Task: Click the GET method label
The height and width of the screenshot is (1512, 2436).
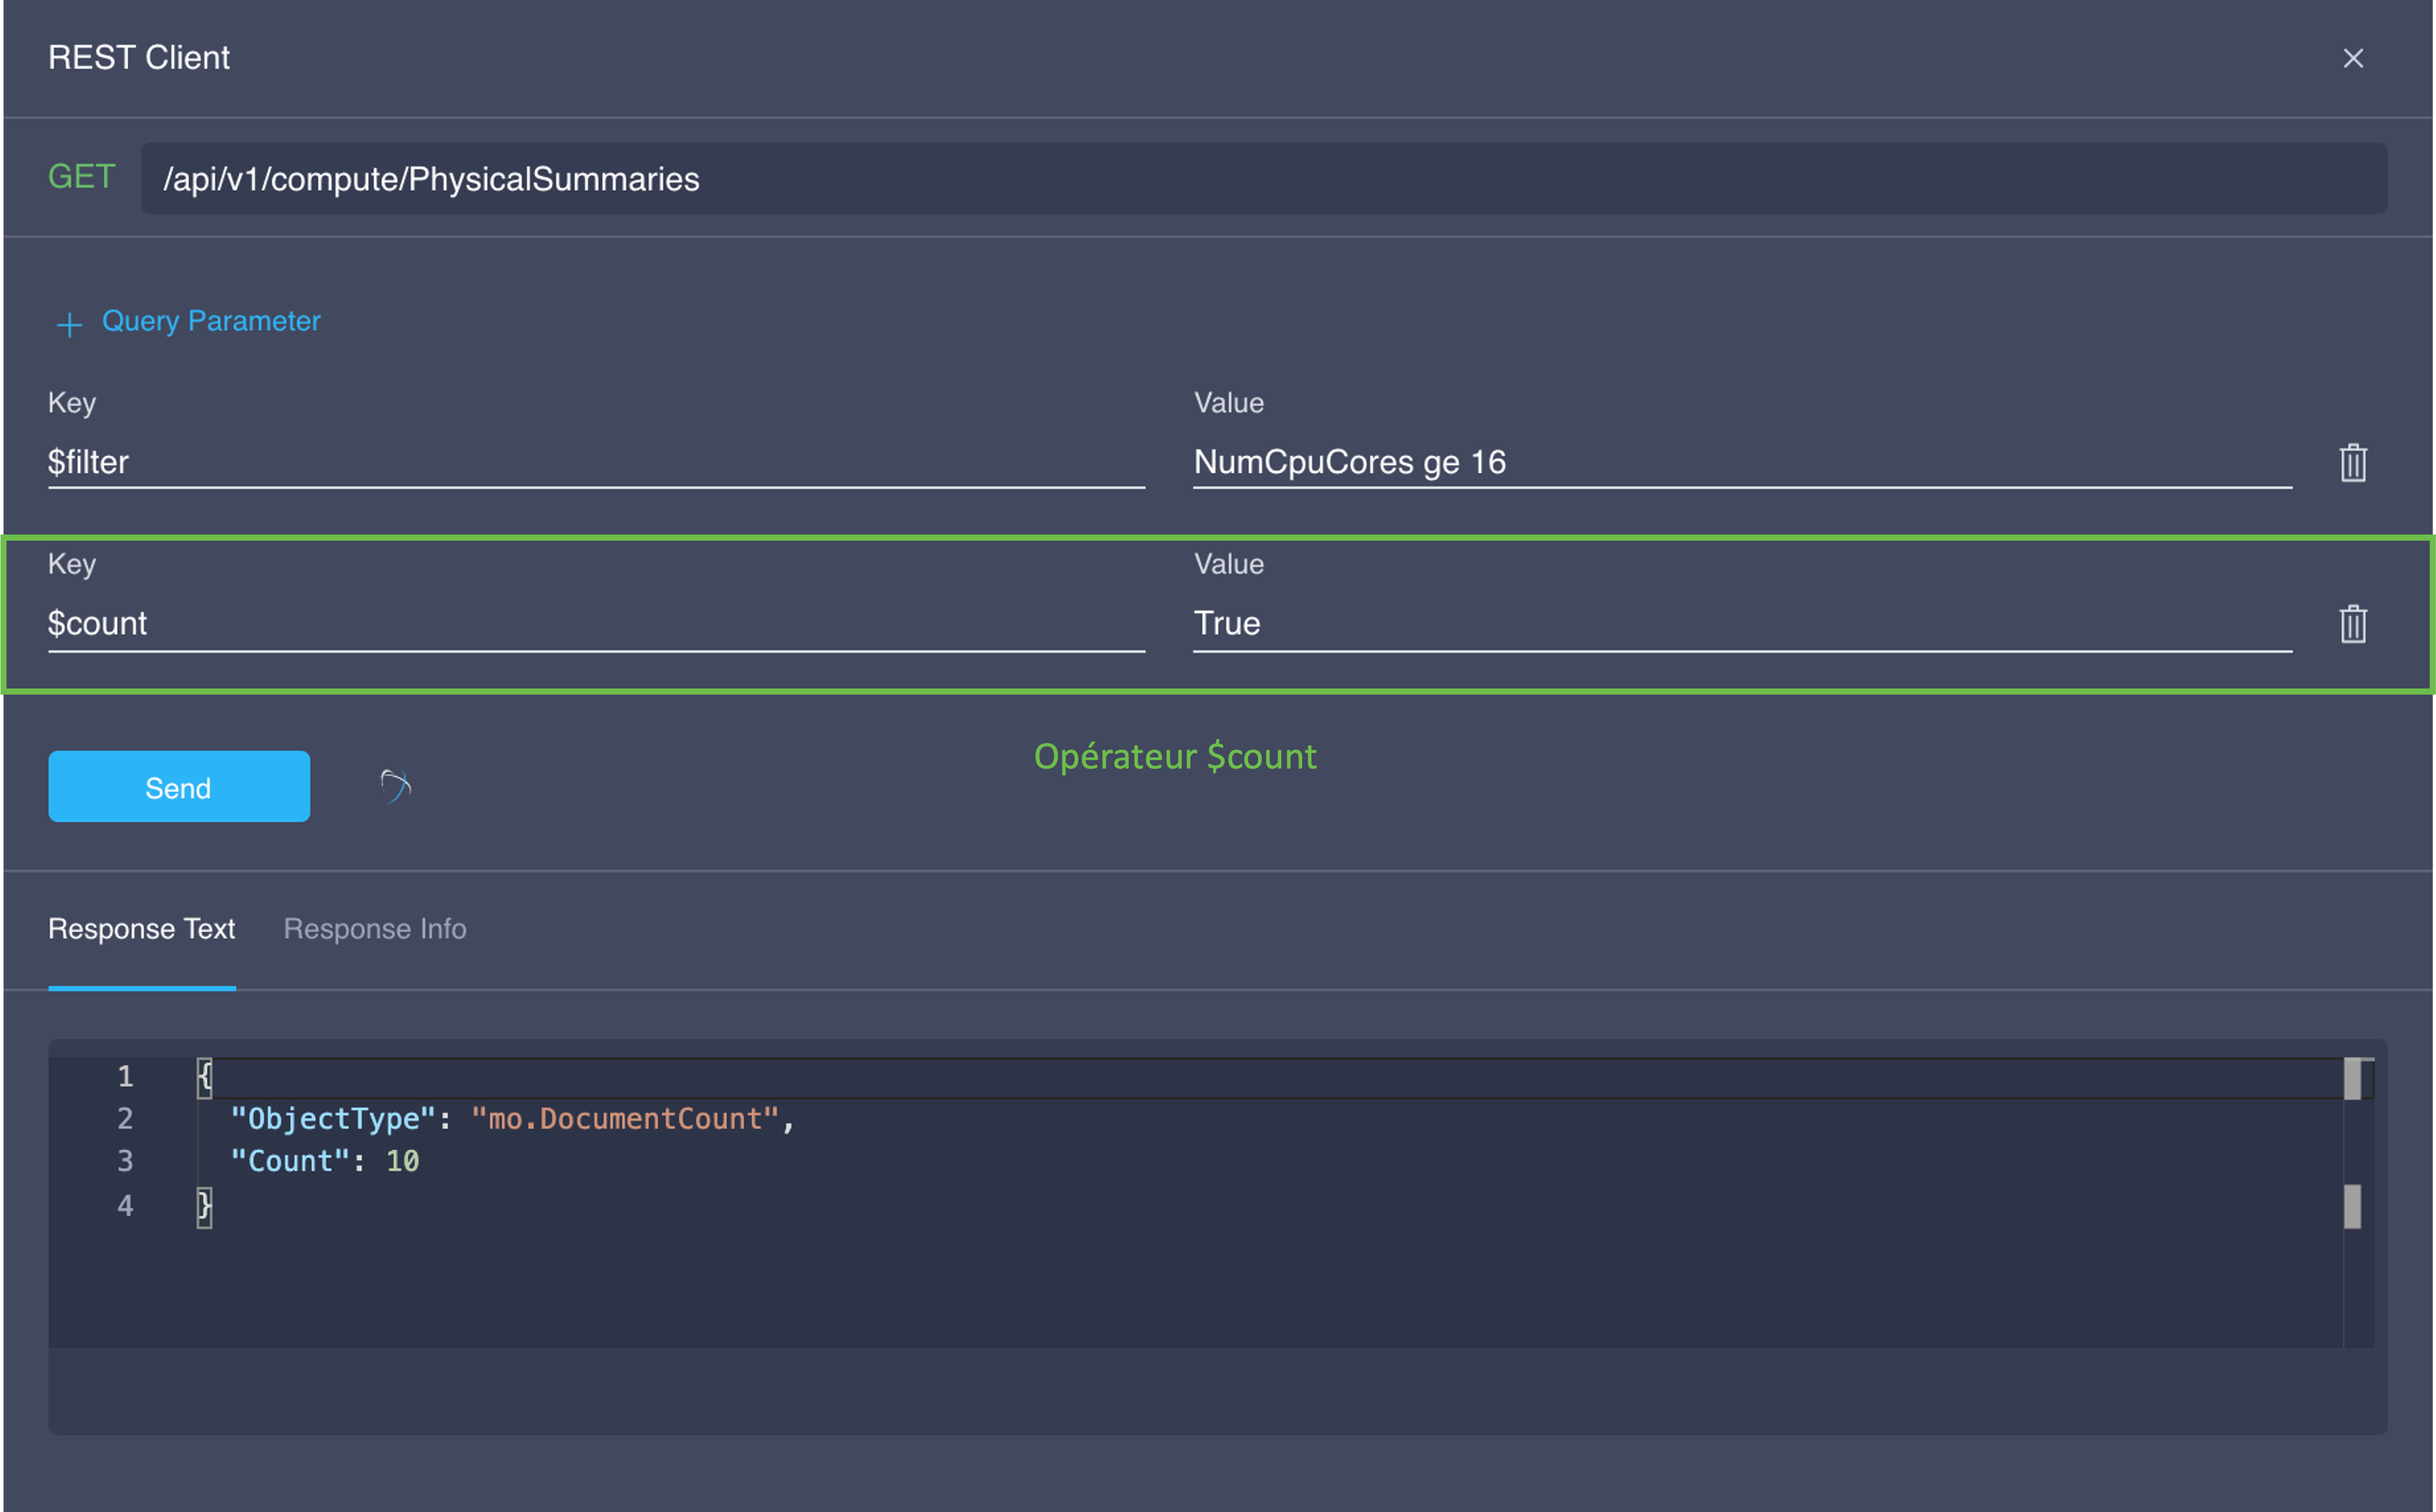Action: 82,177
